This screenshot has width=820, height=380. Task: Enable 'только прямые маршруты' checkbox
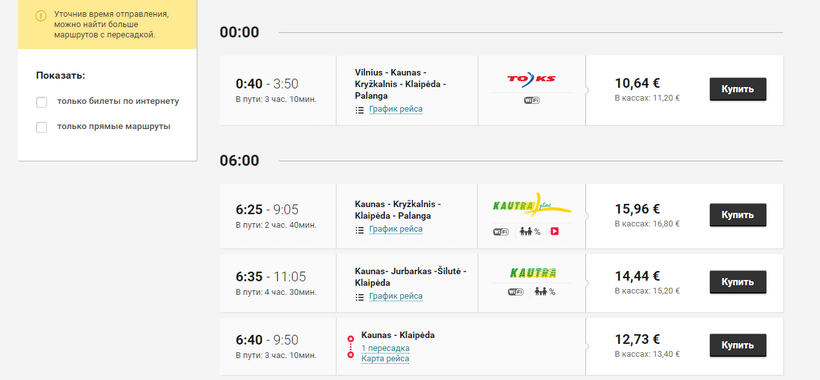coord(41,127)
